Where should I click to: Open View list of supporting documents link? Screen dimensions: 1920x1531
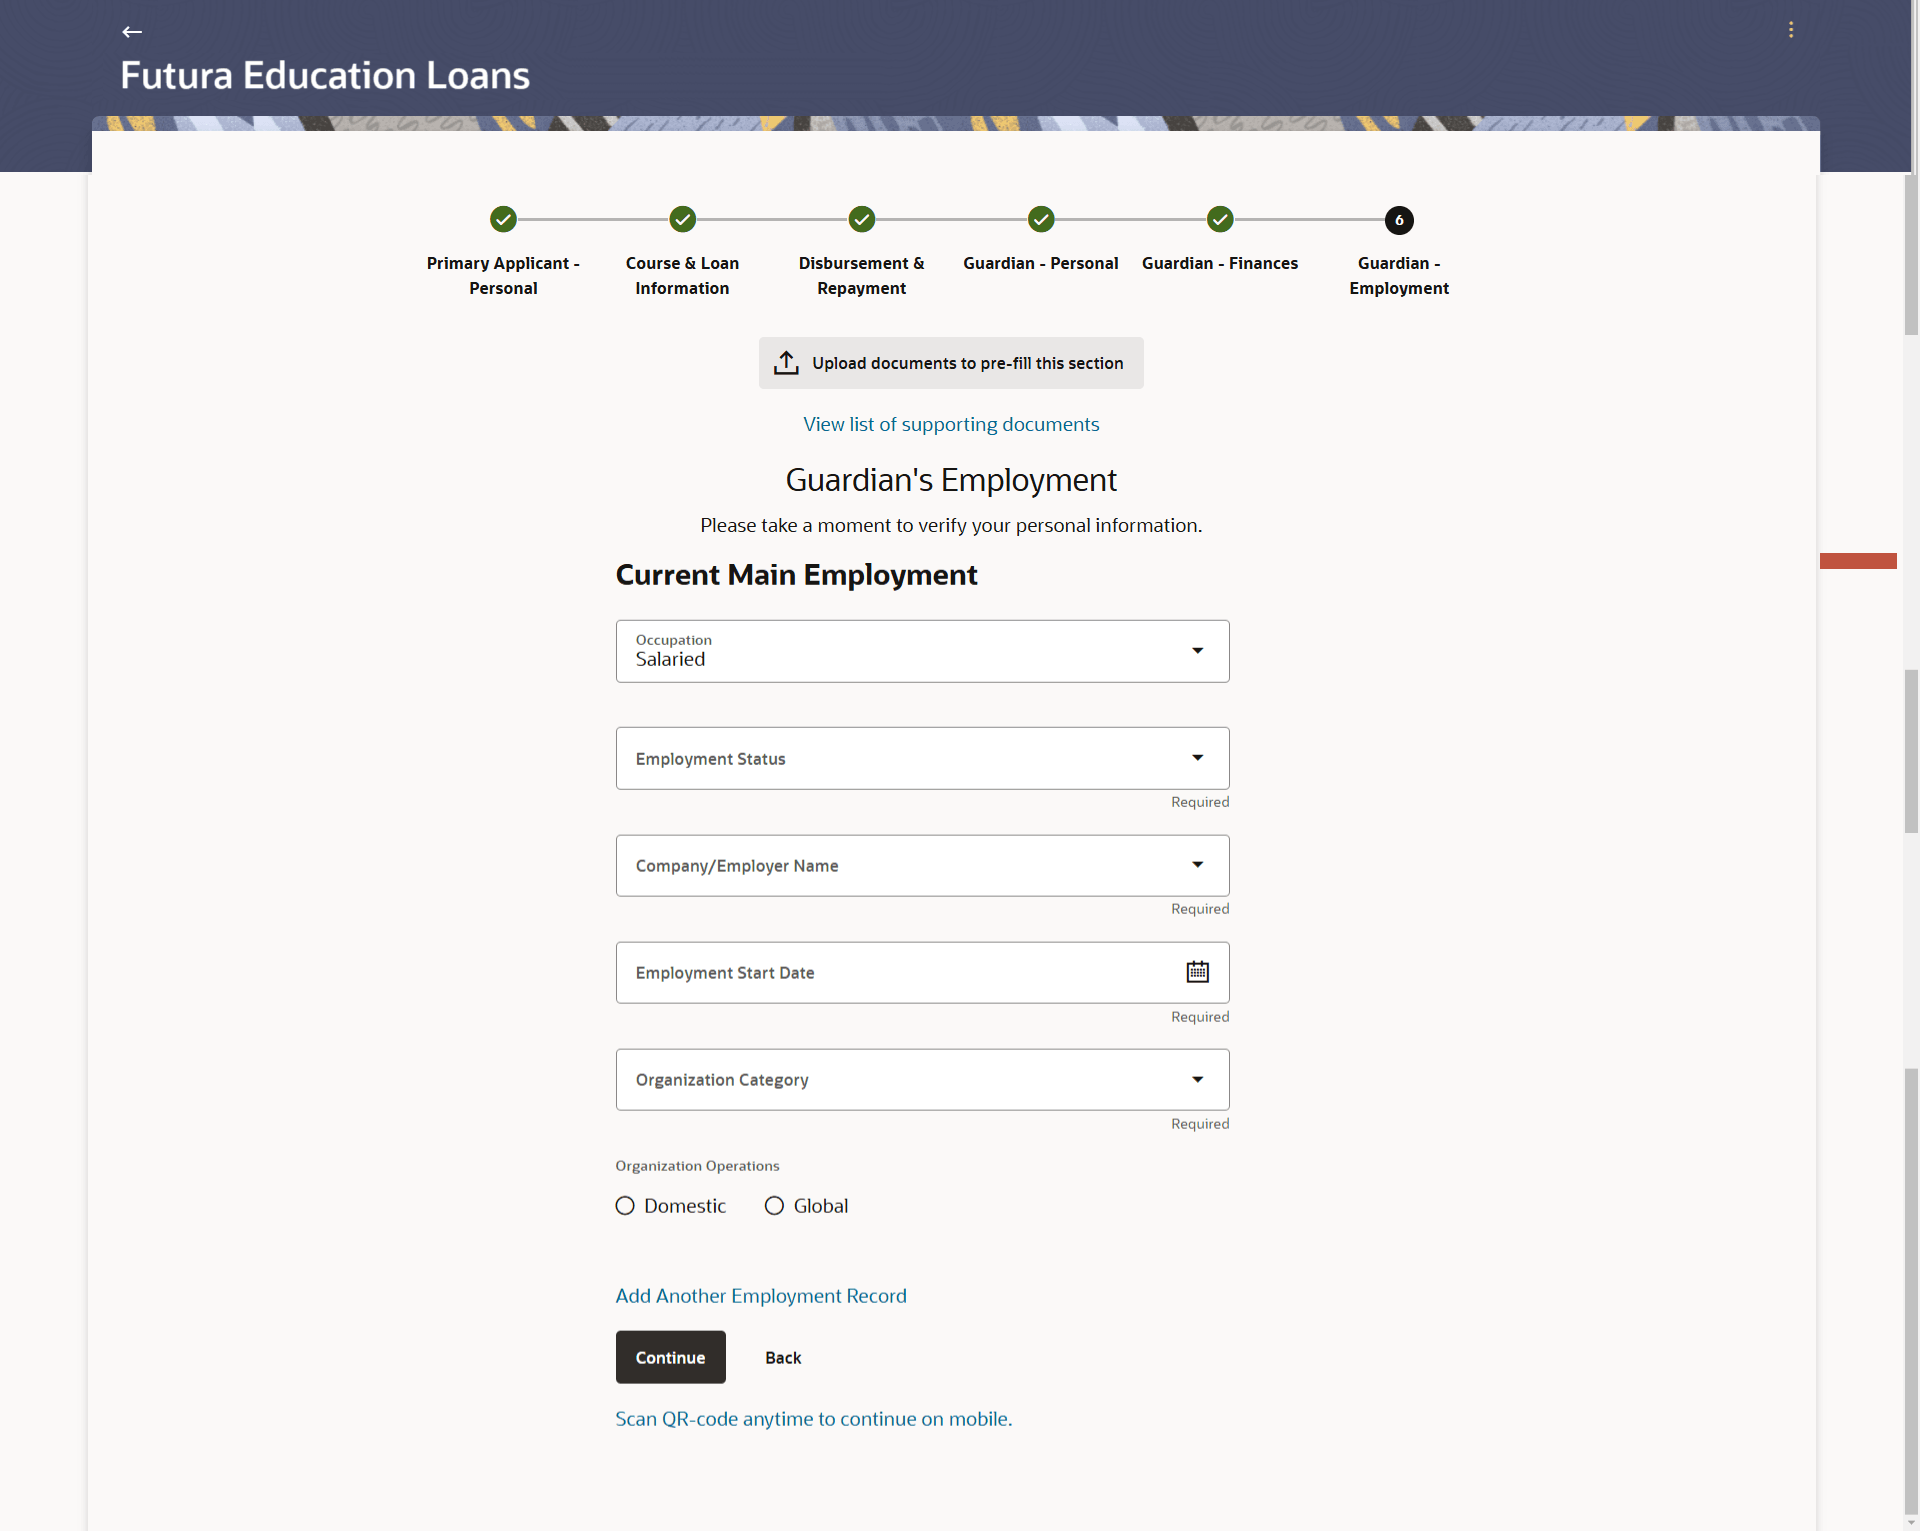(951, 424)
